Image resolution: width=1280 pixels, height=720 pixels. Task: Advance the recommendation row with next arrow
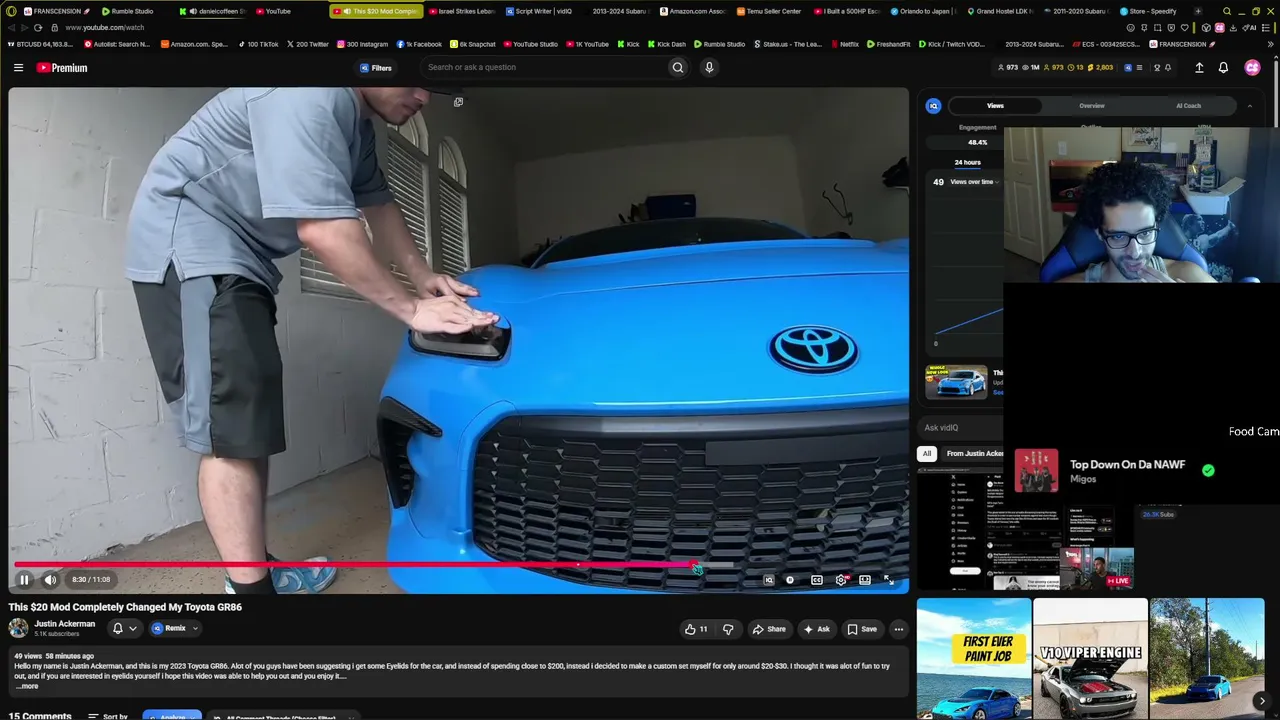[1261, 701]
